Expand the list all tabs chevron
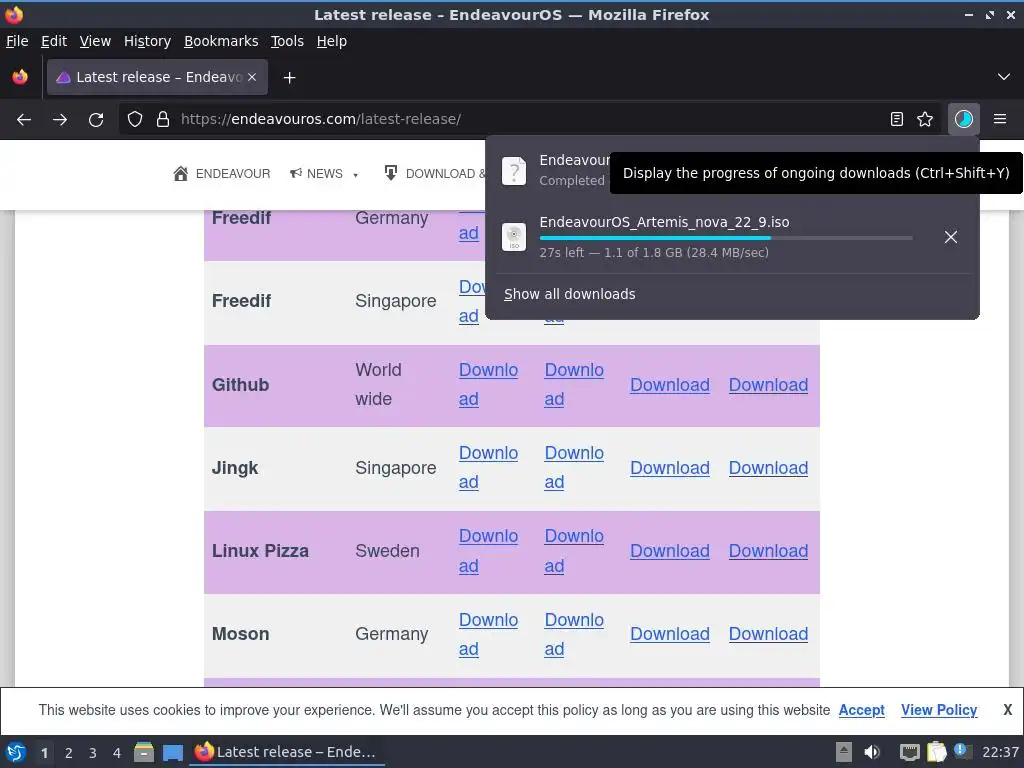This screenshot has width=1024, height=768. [1004, 77]
